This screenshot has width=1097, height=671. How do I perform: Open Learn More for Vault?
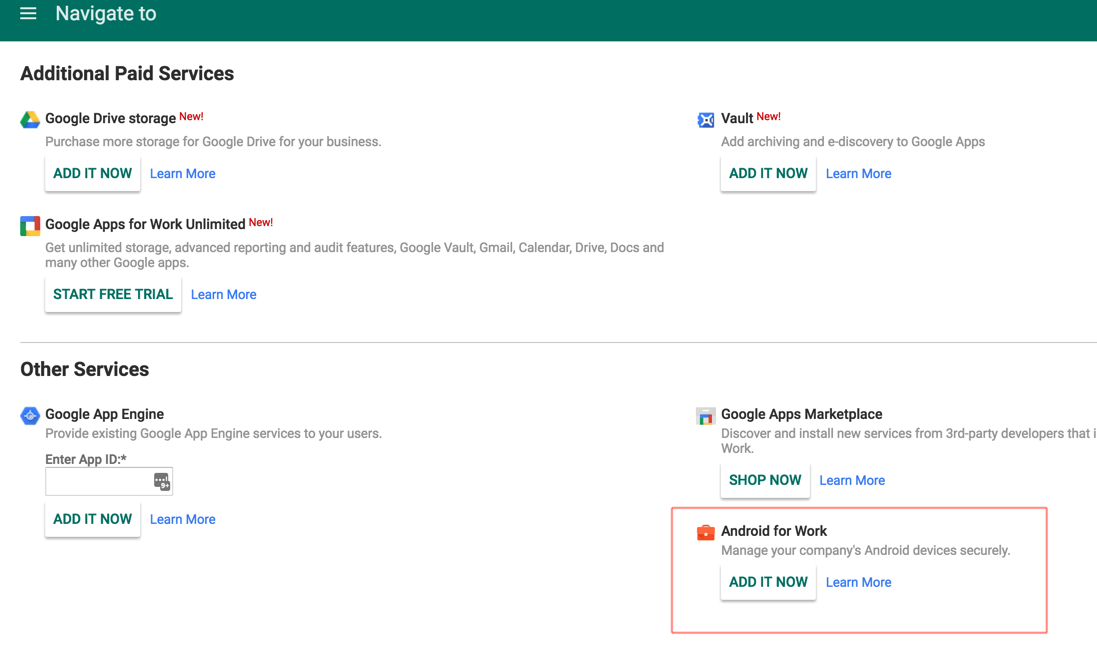click(859, 174)
